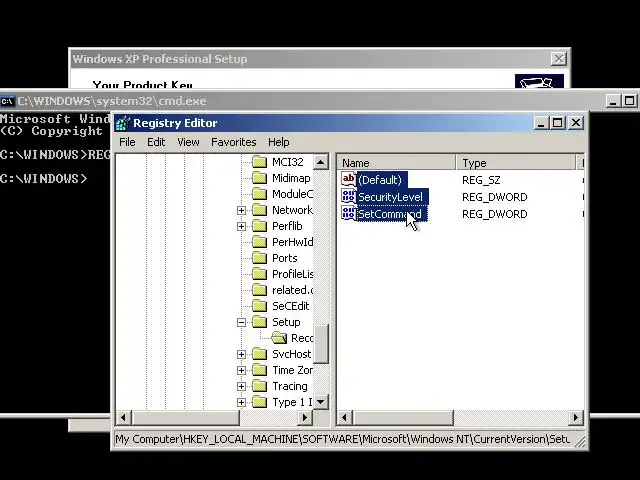Click the values pane scroll right arrow
The height and width of the screenshot is (480, 640).
coord(576,418)
